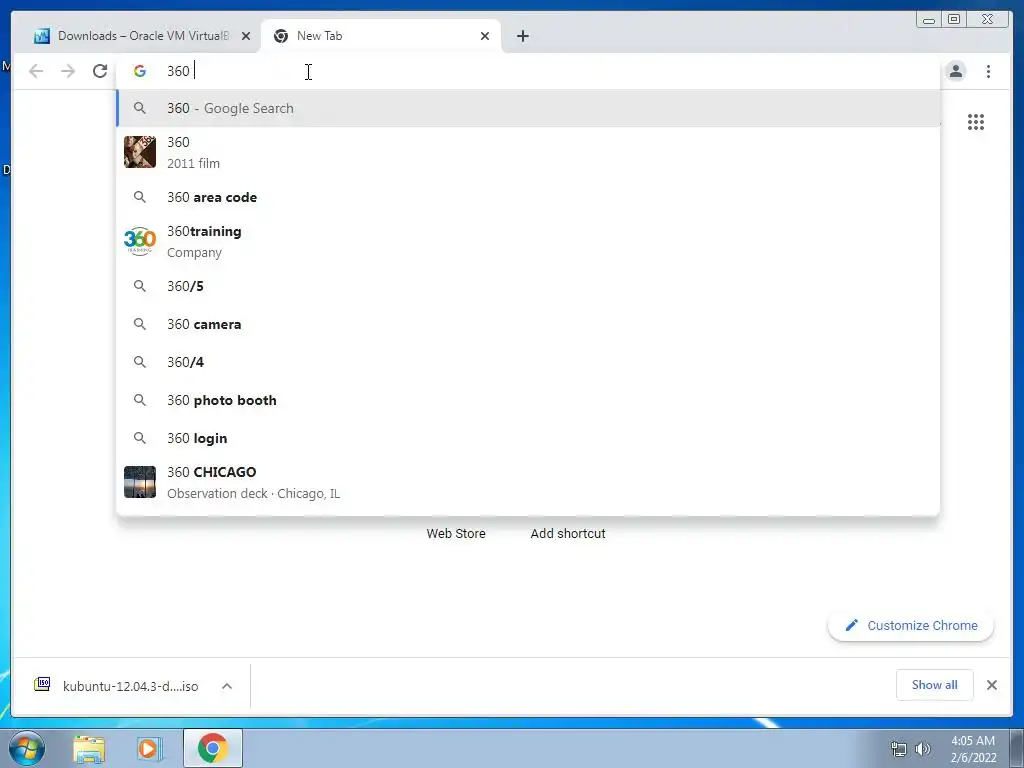Click the 360 CHICAGO photo thumbnail
The height and width of the screenshot is (768, 1024).
(140, 482)
